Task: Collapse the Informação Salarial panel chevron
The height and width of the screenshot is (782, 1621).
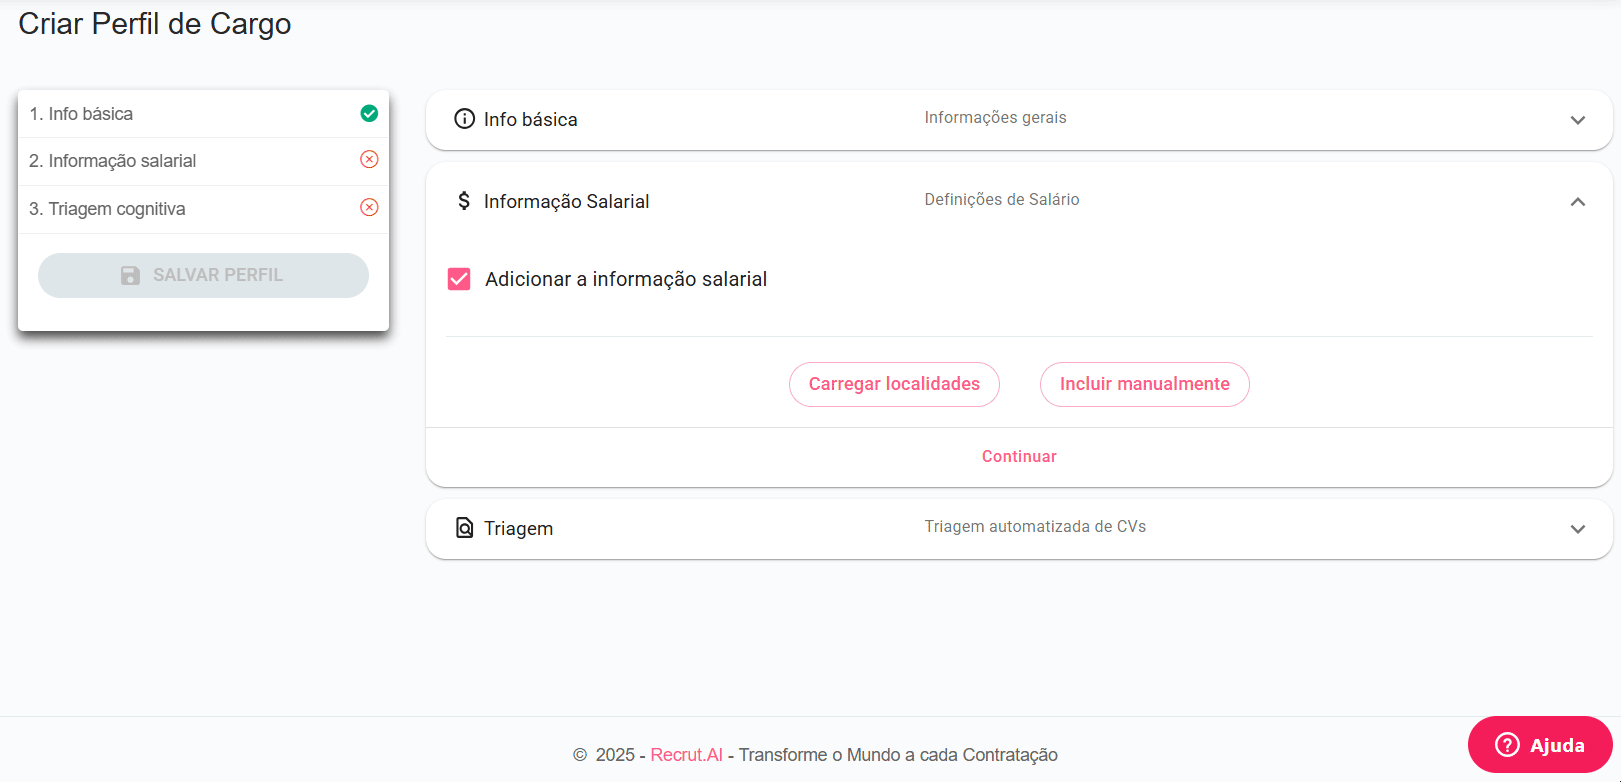Action: click(x=1577, y=202)
